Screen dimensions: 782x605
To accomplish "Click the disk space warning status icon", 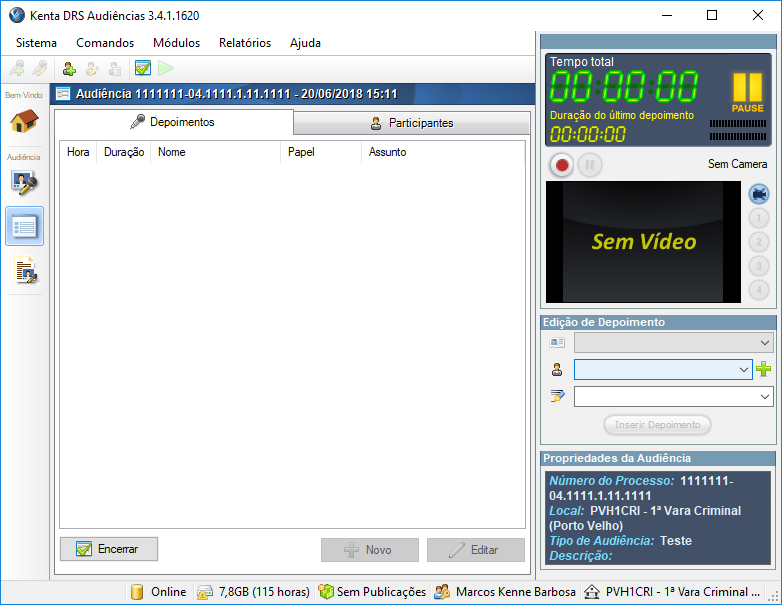I will 204,592.
